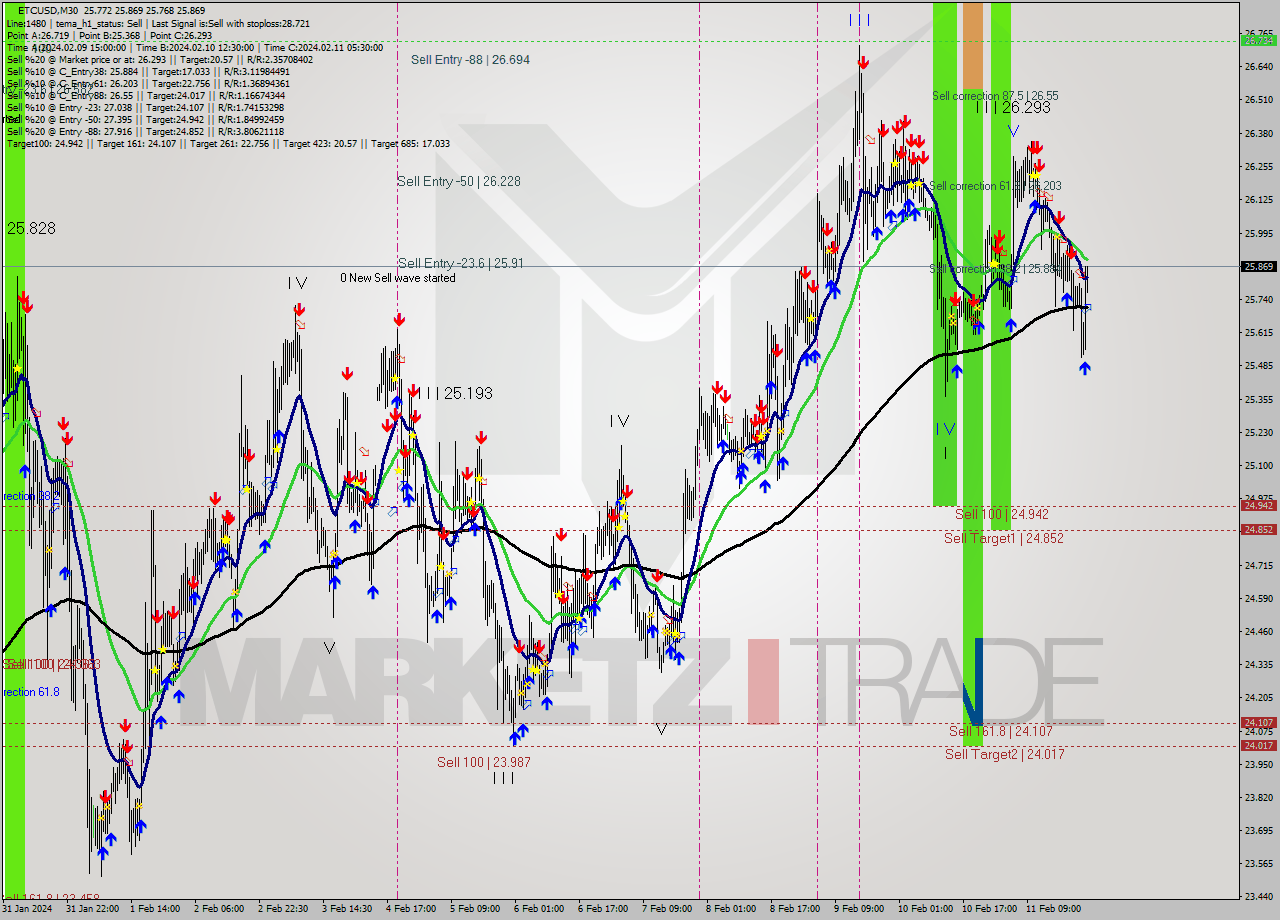The image size is (1280, 920).
Task: Click the '7 Feb 09:00' time axis label
Action: (666, 909)
